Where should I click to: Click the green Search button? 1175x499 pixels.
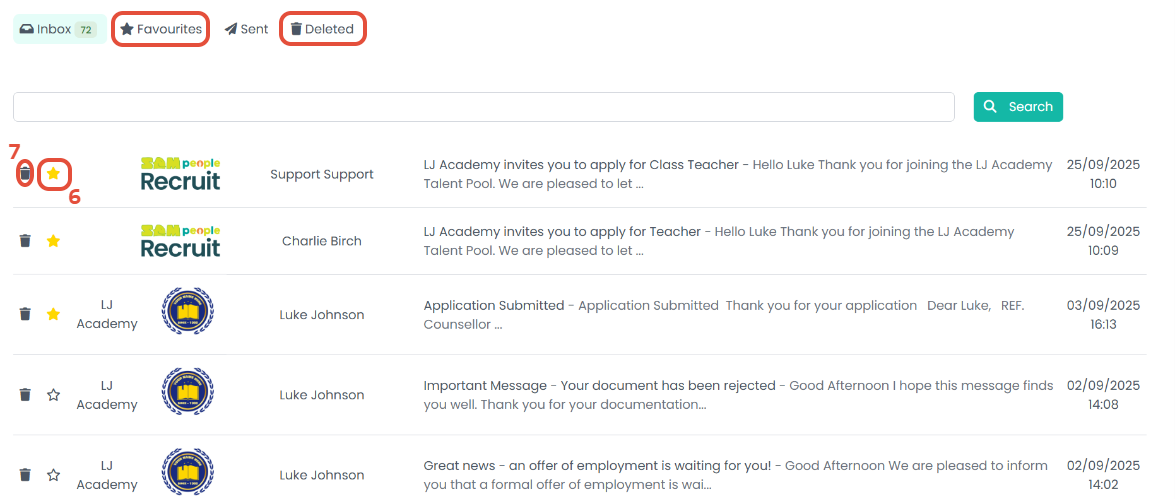[x=1018, y=107]
